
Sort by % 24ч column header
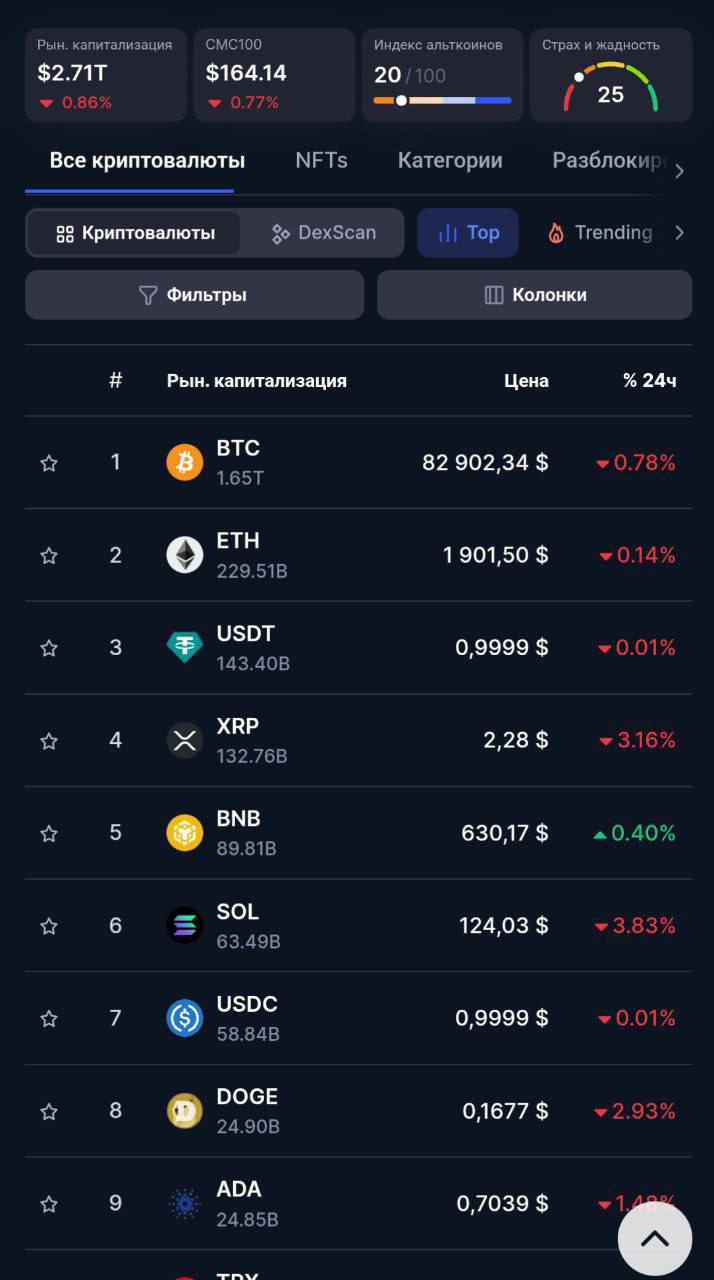tap(649, 380)
